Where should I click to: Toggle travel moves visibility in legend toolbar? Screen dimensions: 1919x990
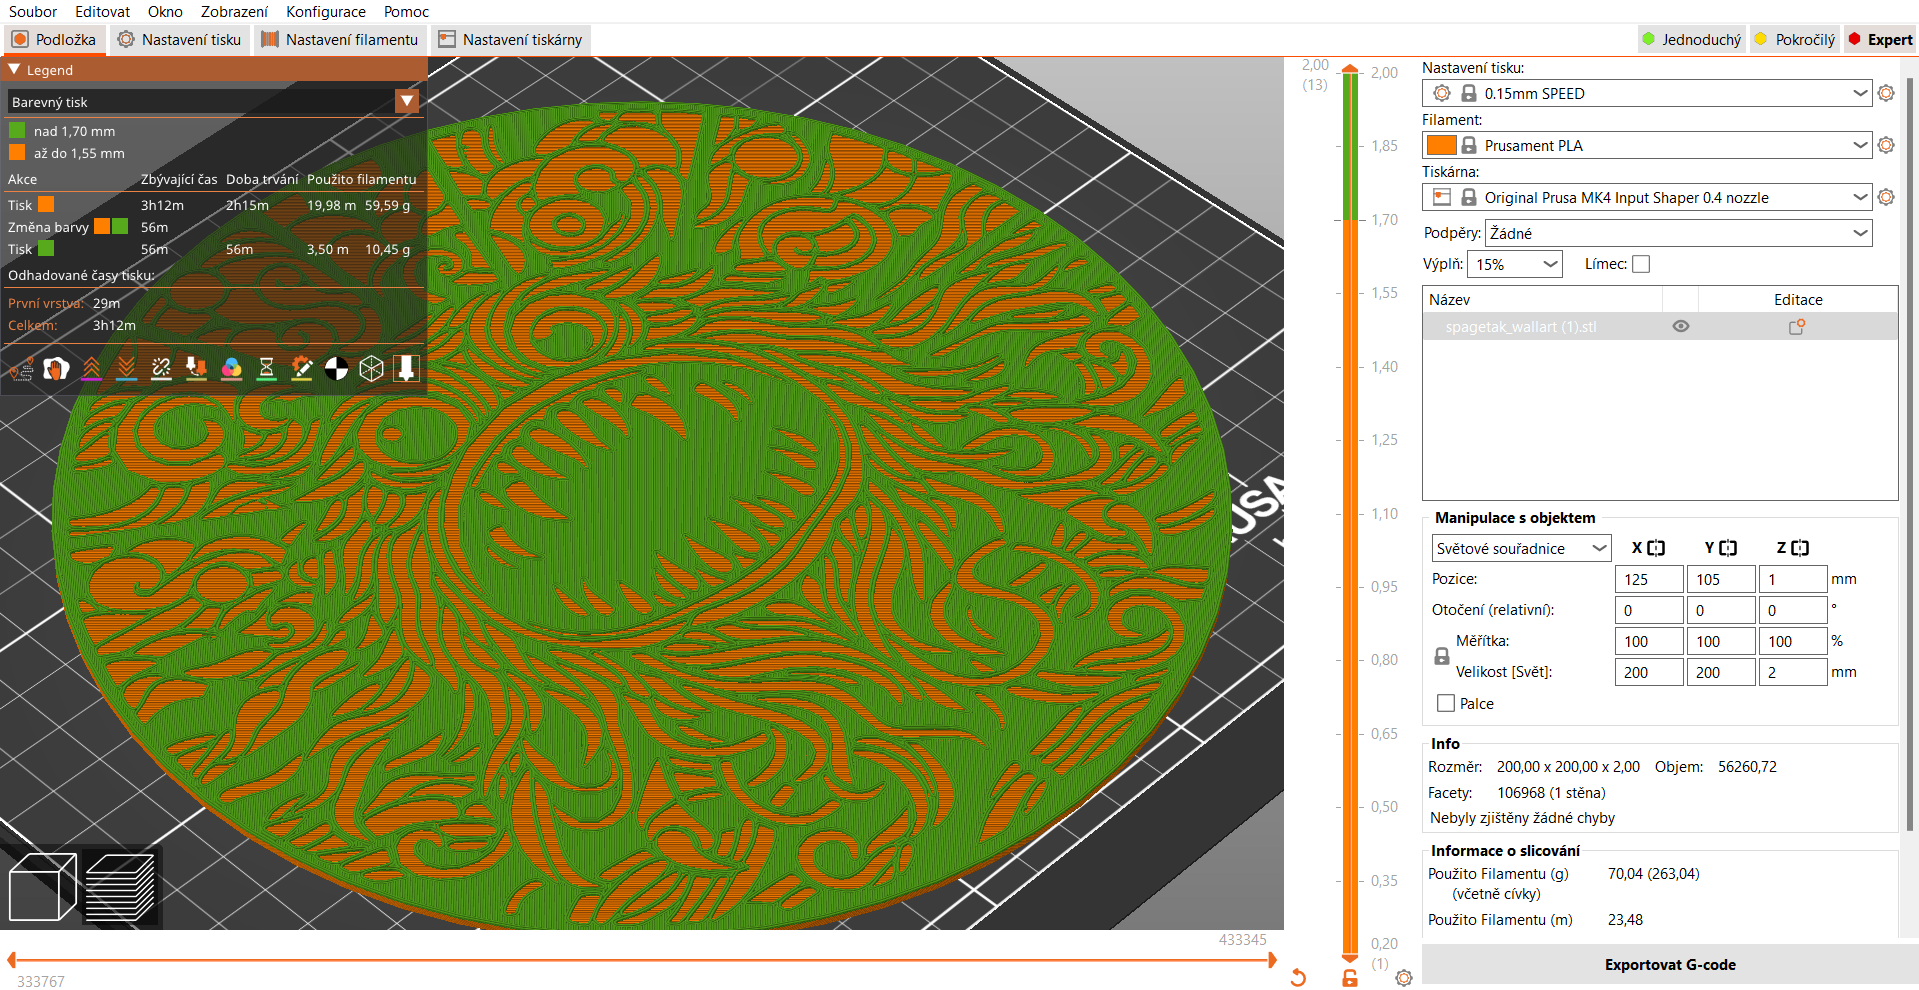(x=22, y=369)
